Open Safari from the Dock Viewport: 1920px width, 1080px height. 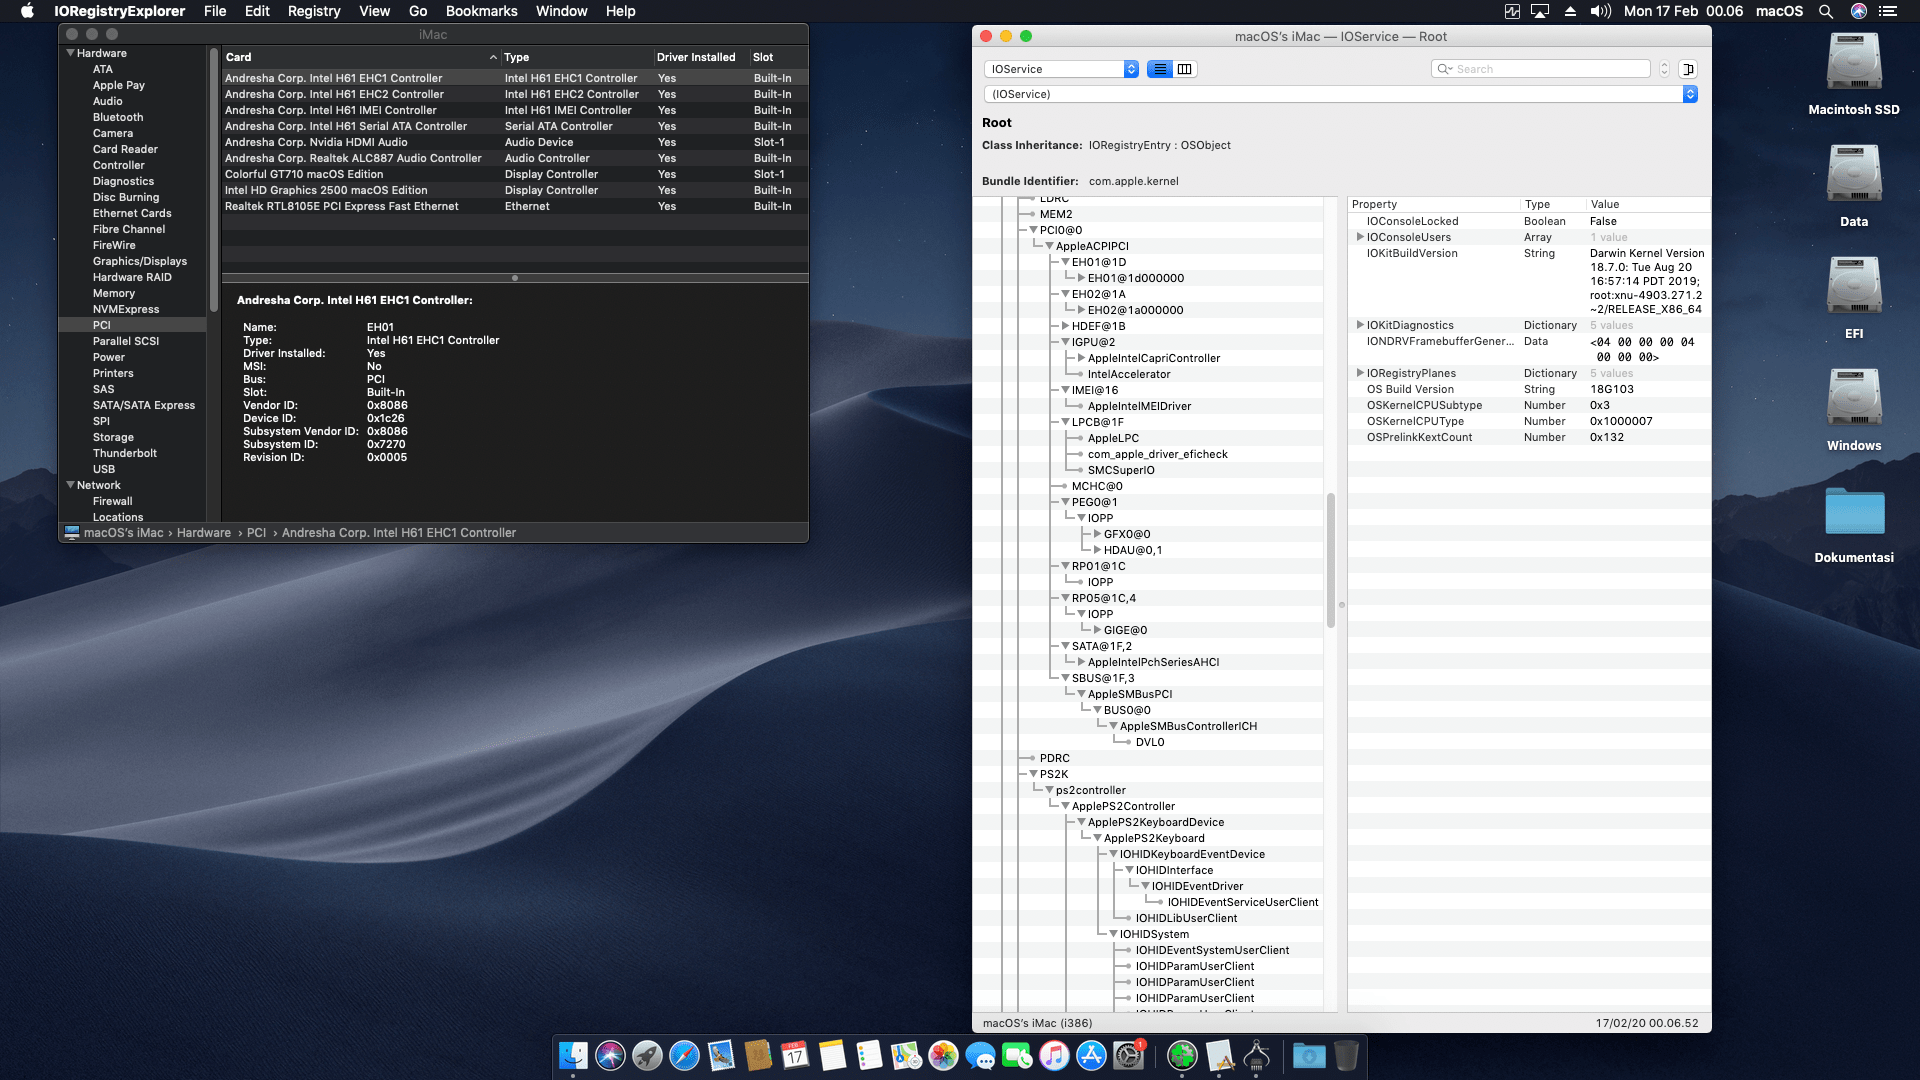click(x=684, y=1055)
